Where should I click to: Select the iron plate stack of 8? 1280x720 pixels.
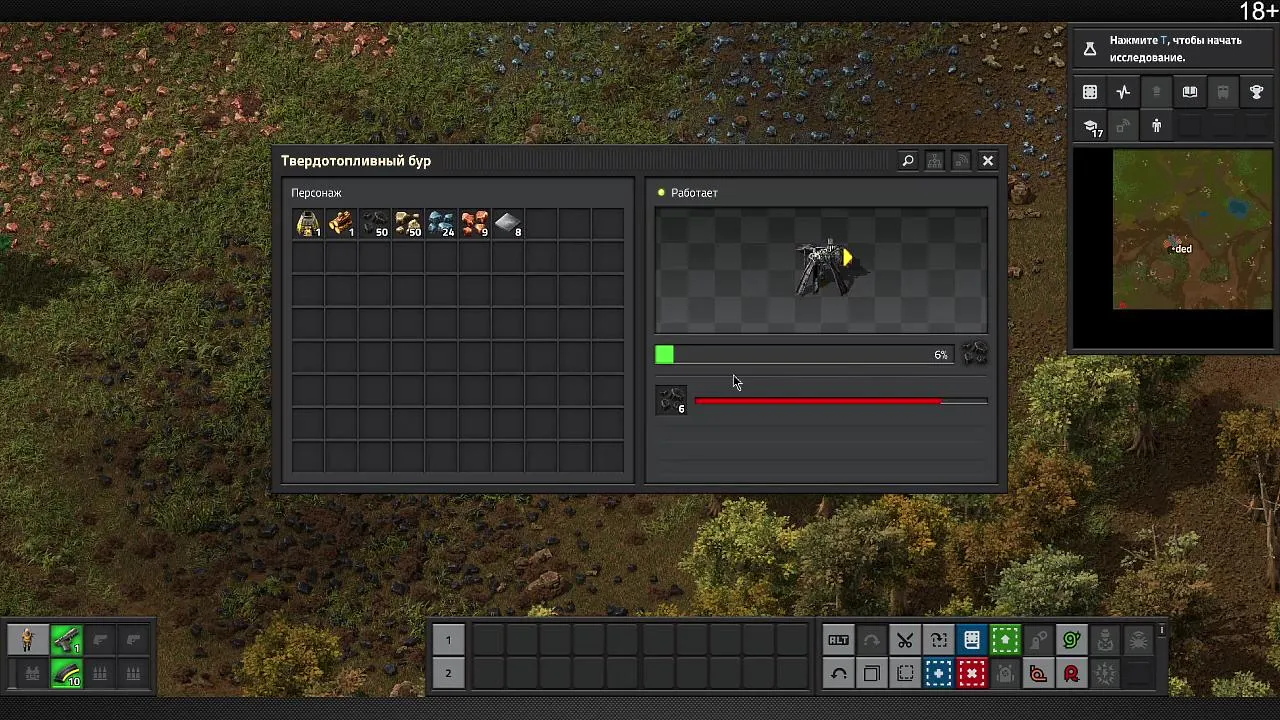point(508,224)
